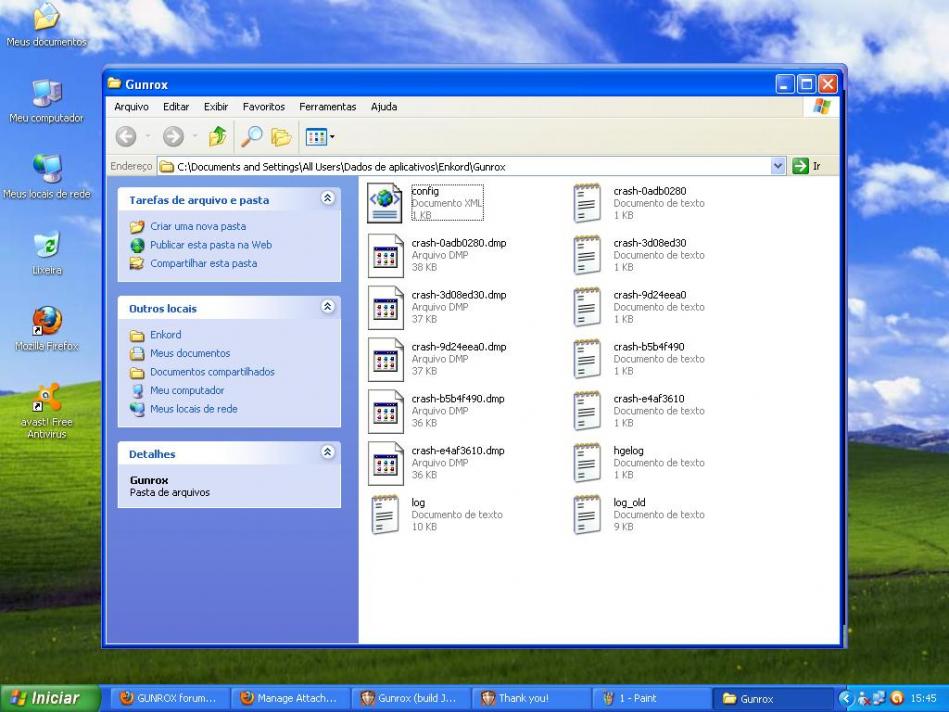Open the Favoritos menu
Image resolution: width=949 pixels, height=712 pixels.
[263, 107]
